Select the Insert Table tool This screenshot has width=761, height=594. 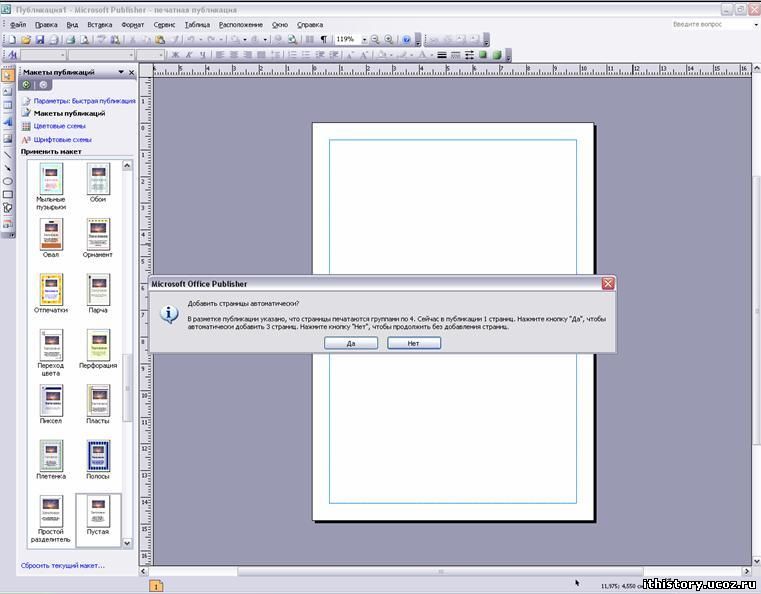(7, 105)
